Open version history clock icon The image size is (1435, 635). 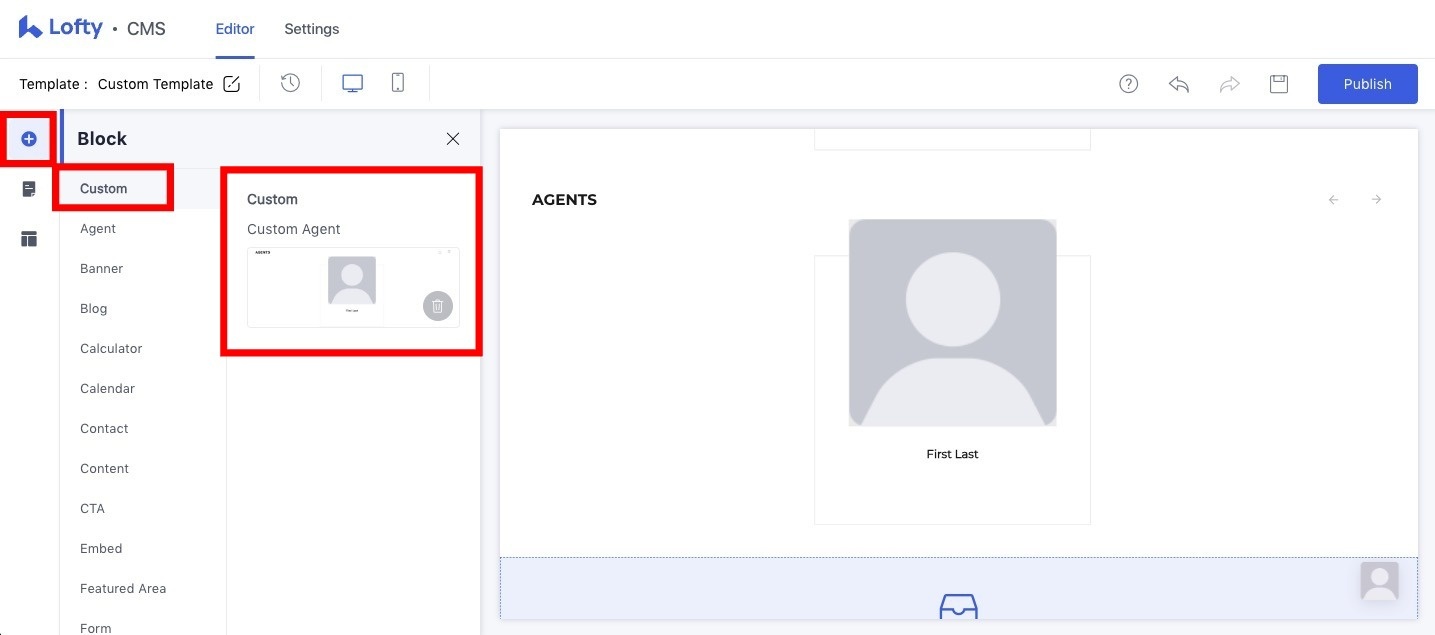click(x=290, y=83)
